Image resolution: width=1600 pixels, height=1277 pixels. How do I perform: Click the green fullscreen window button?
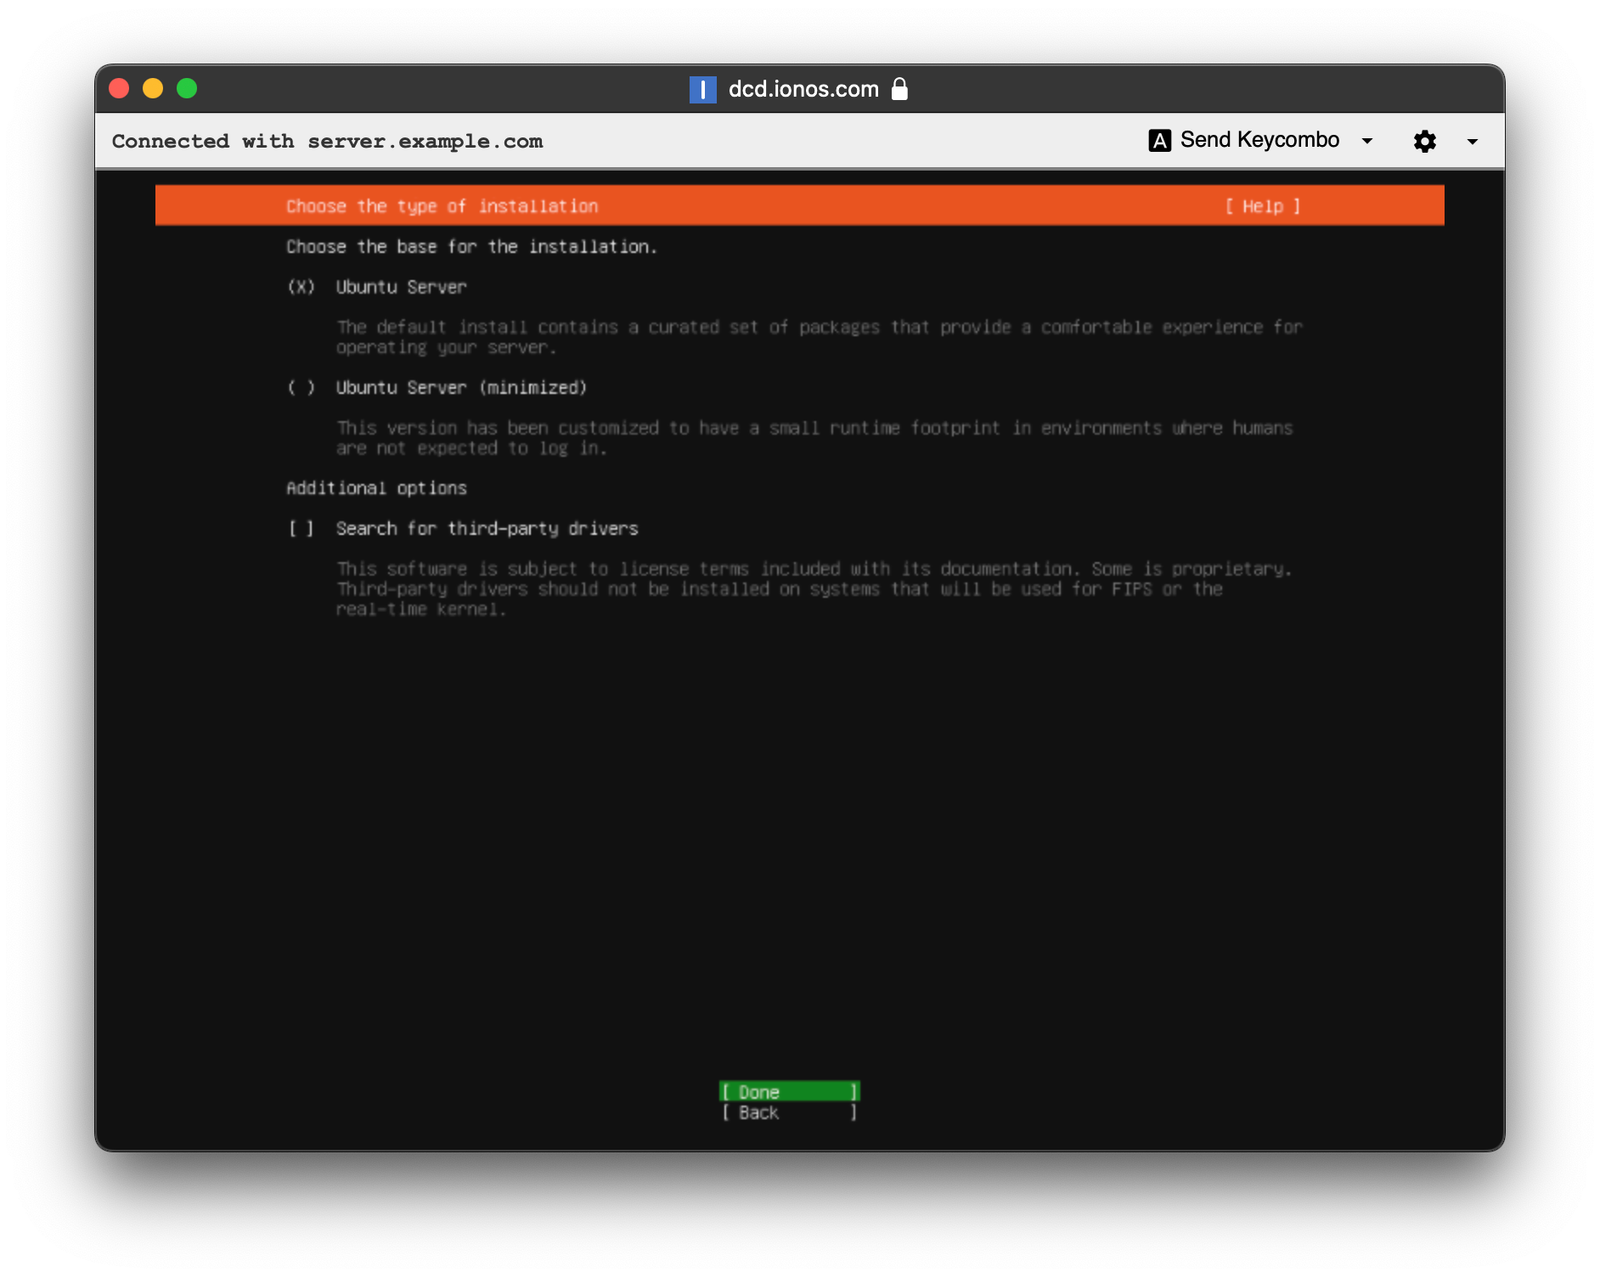click(x=187, y=88)
